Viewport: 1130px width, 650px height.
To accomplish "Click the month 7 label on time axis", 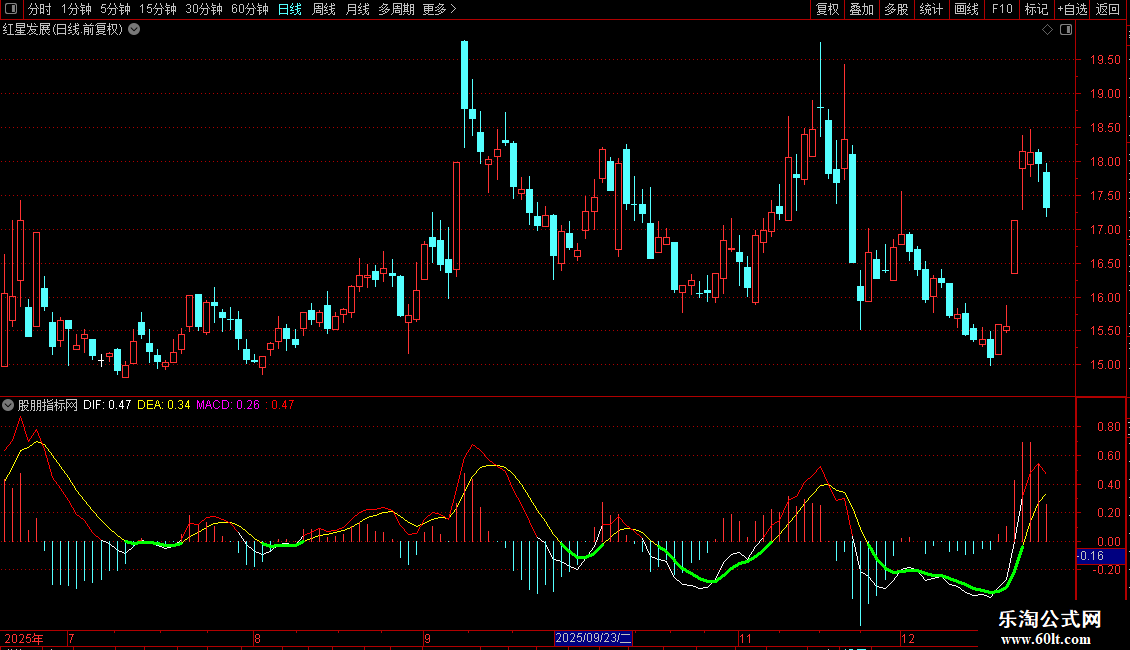I will click(71, 638).
